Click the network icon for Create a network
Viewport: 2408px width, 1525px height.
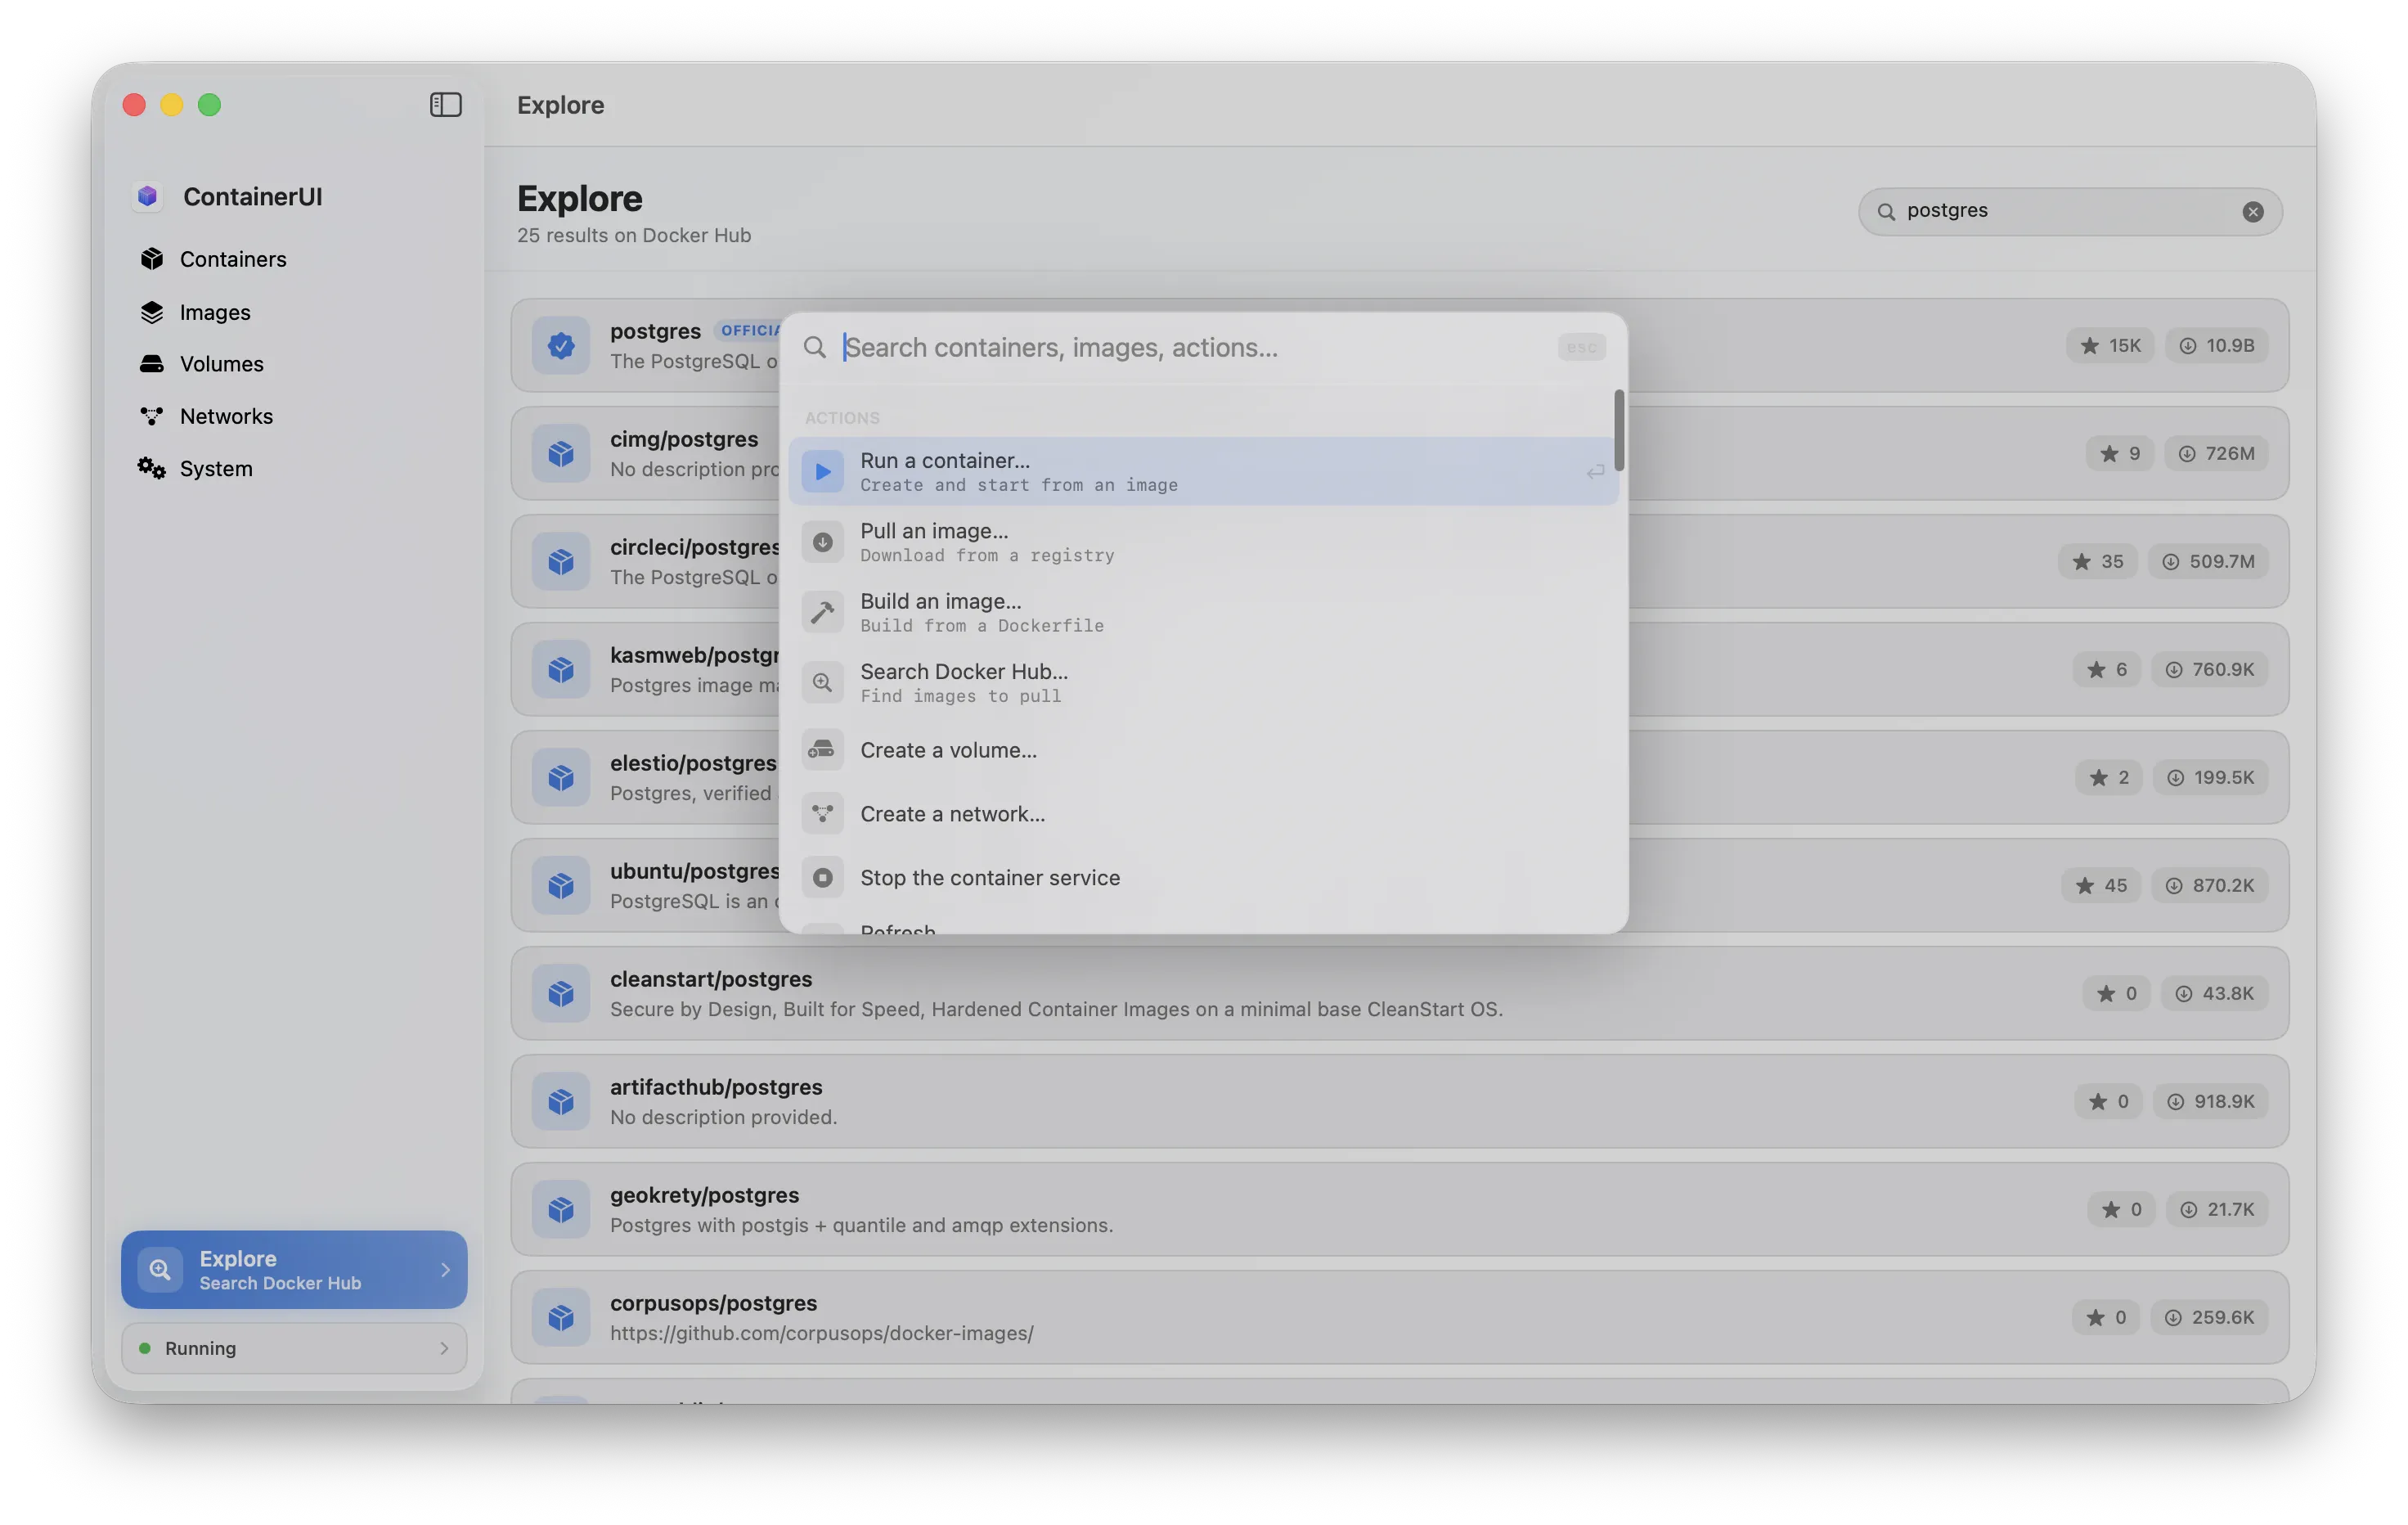[823, 814]
